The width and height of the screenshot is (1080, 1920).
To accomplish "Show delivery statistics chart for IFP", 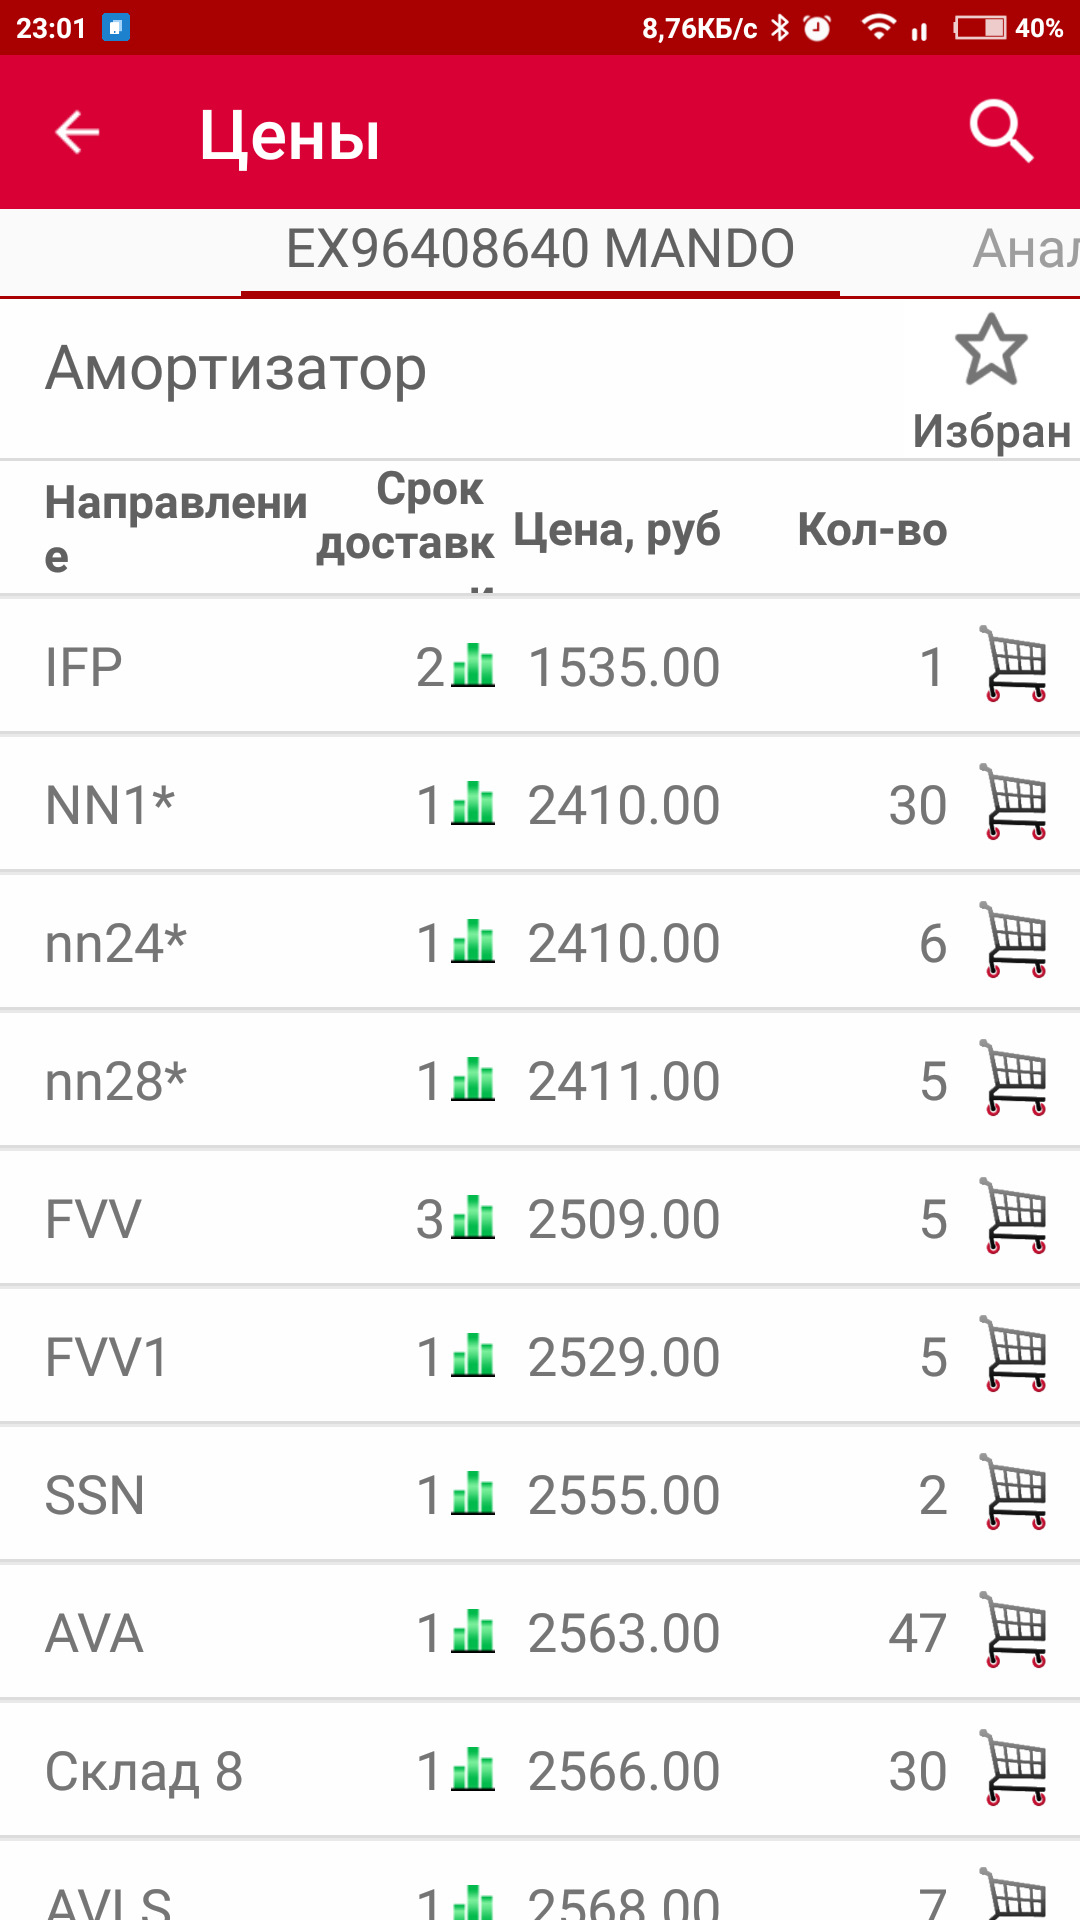I will pos(473,666).
